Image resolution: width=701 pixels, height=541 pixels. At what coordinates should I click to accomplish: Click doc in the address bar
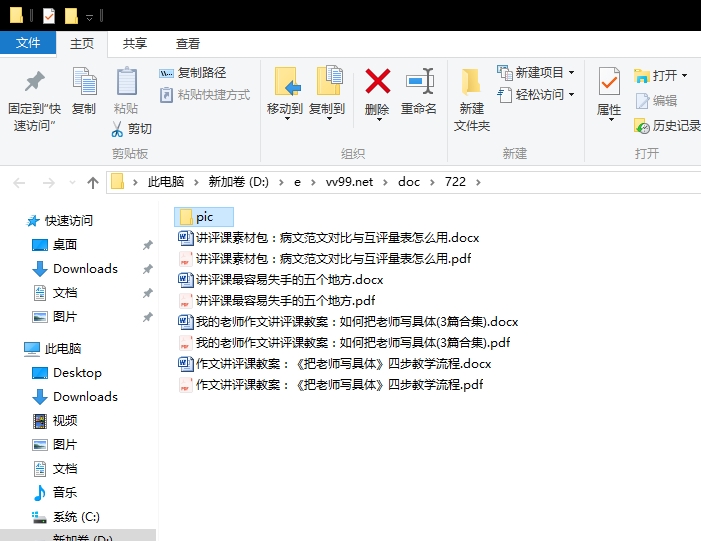pos(409,182)
